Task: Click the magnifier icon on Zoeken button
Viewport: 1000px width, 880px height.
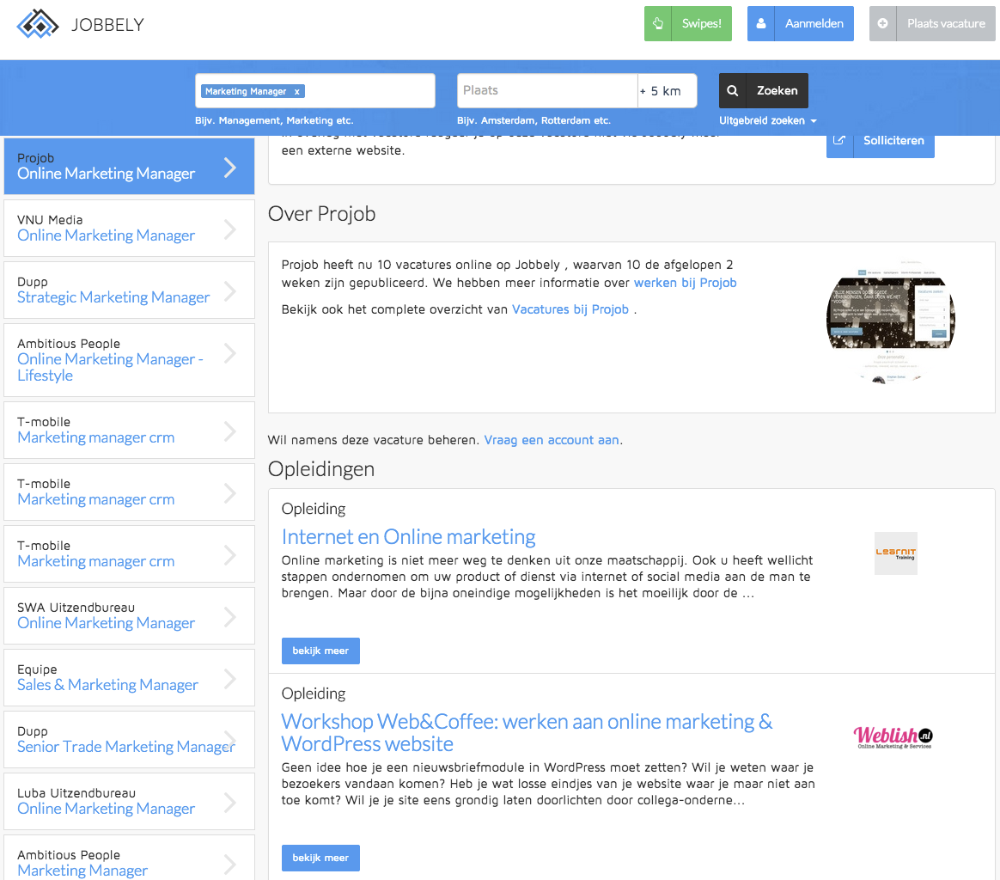Action: (733, 91)
